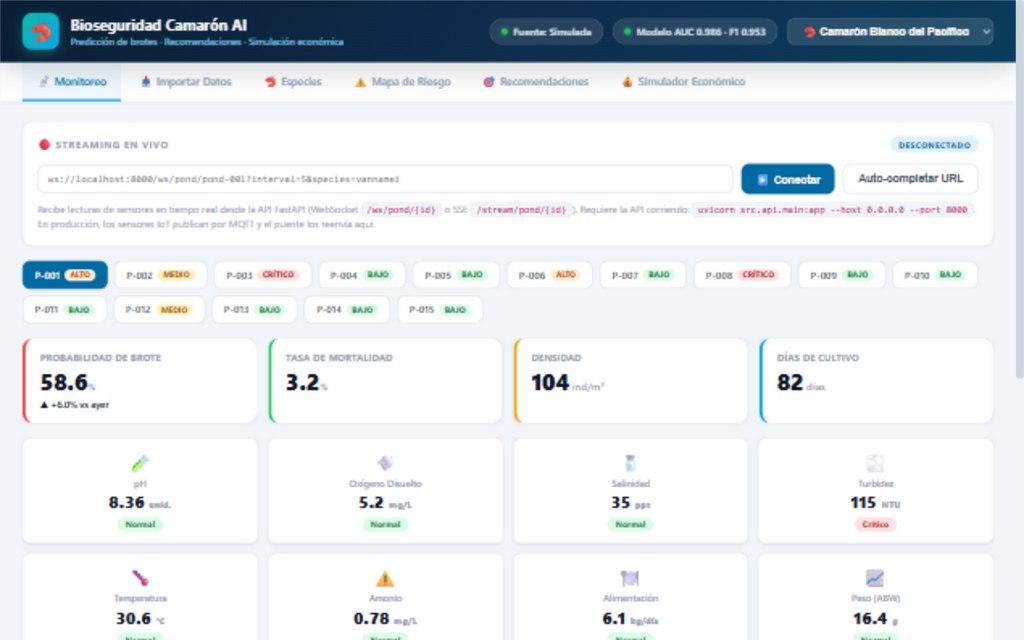Click the Turbidez icon

[875, 463]
